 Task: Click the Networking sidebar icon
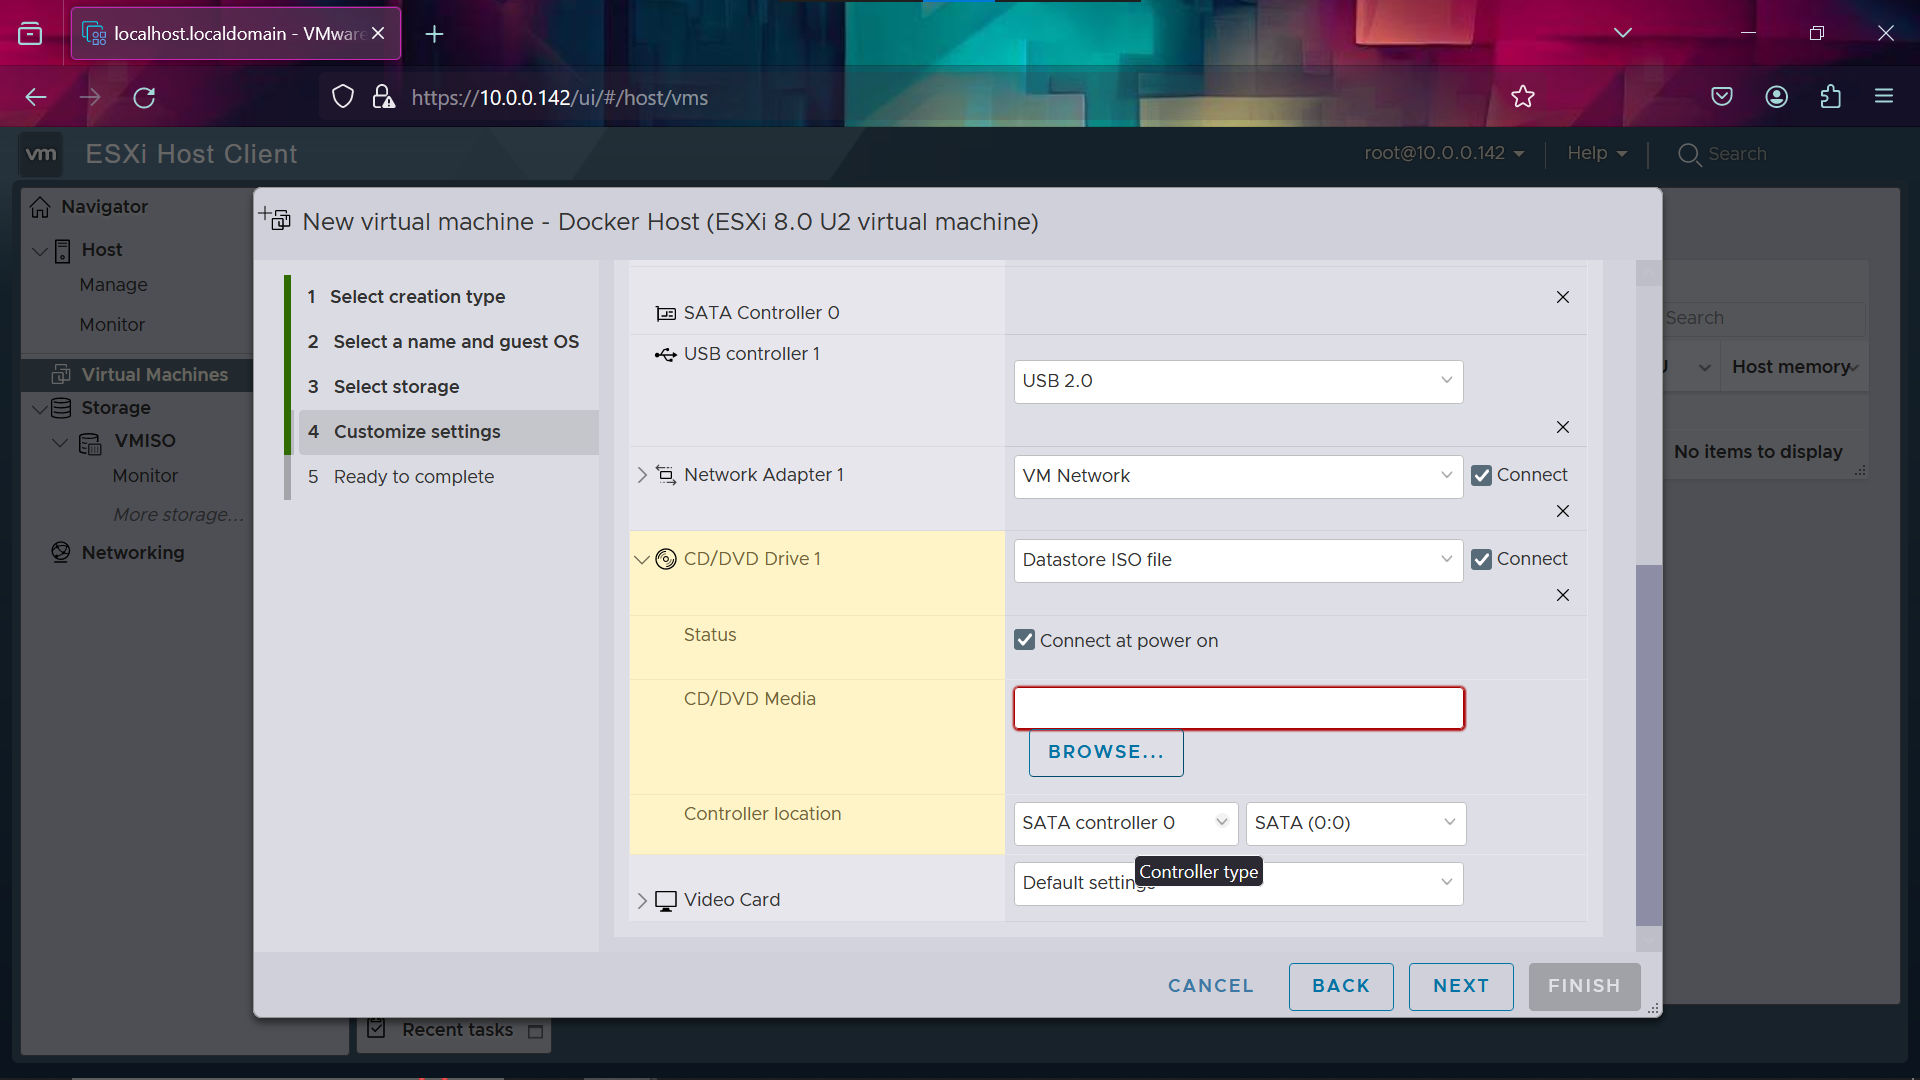61,551
